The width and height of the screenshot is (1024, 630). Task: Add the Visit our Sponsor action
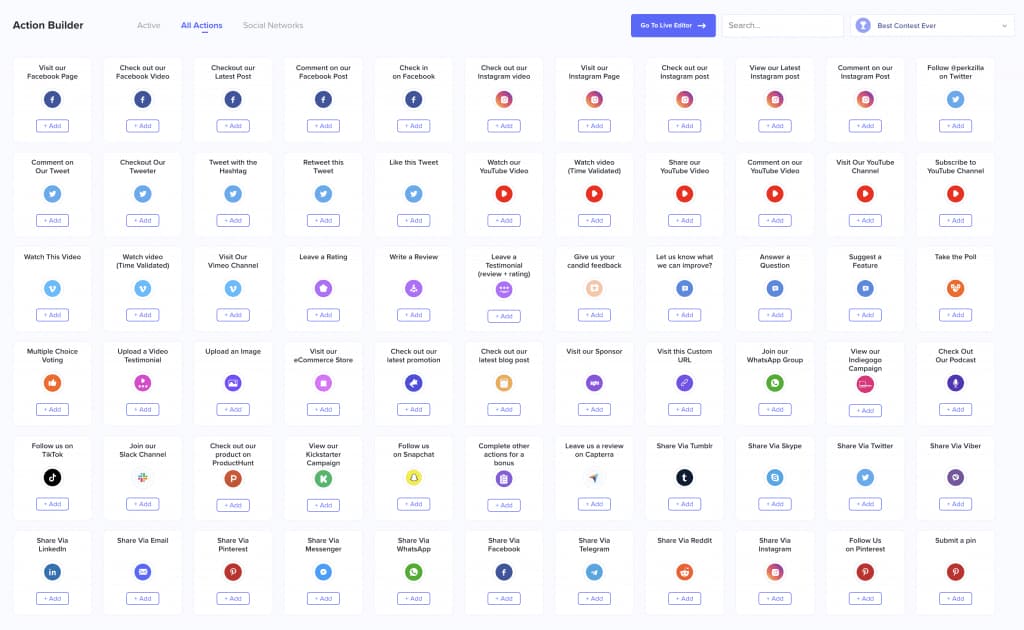pyautogui.click(x=594, y=410)
